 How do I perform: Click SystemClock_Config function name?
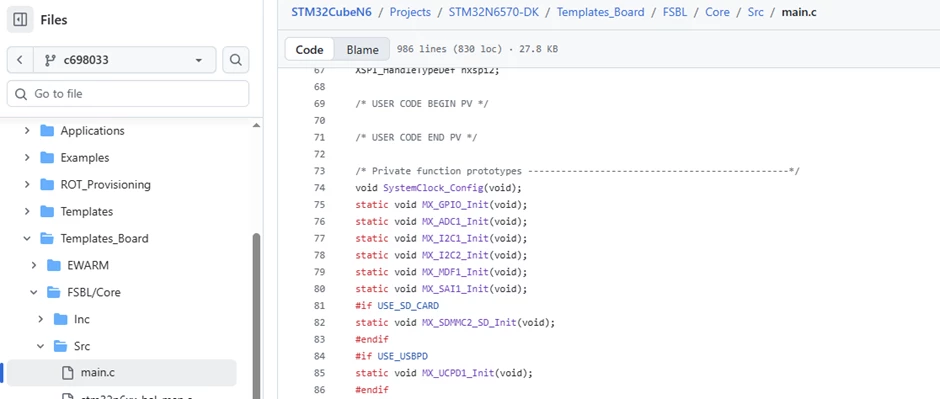point(433,188)
